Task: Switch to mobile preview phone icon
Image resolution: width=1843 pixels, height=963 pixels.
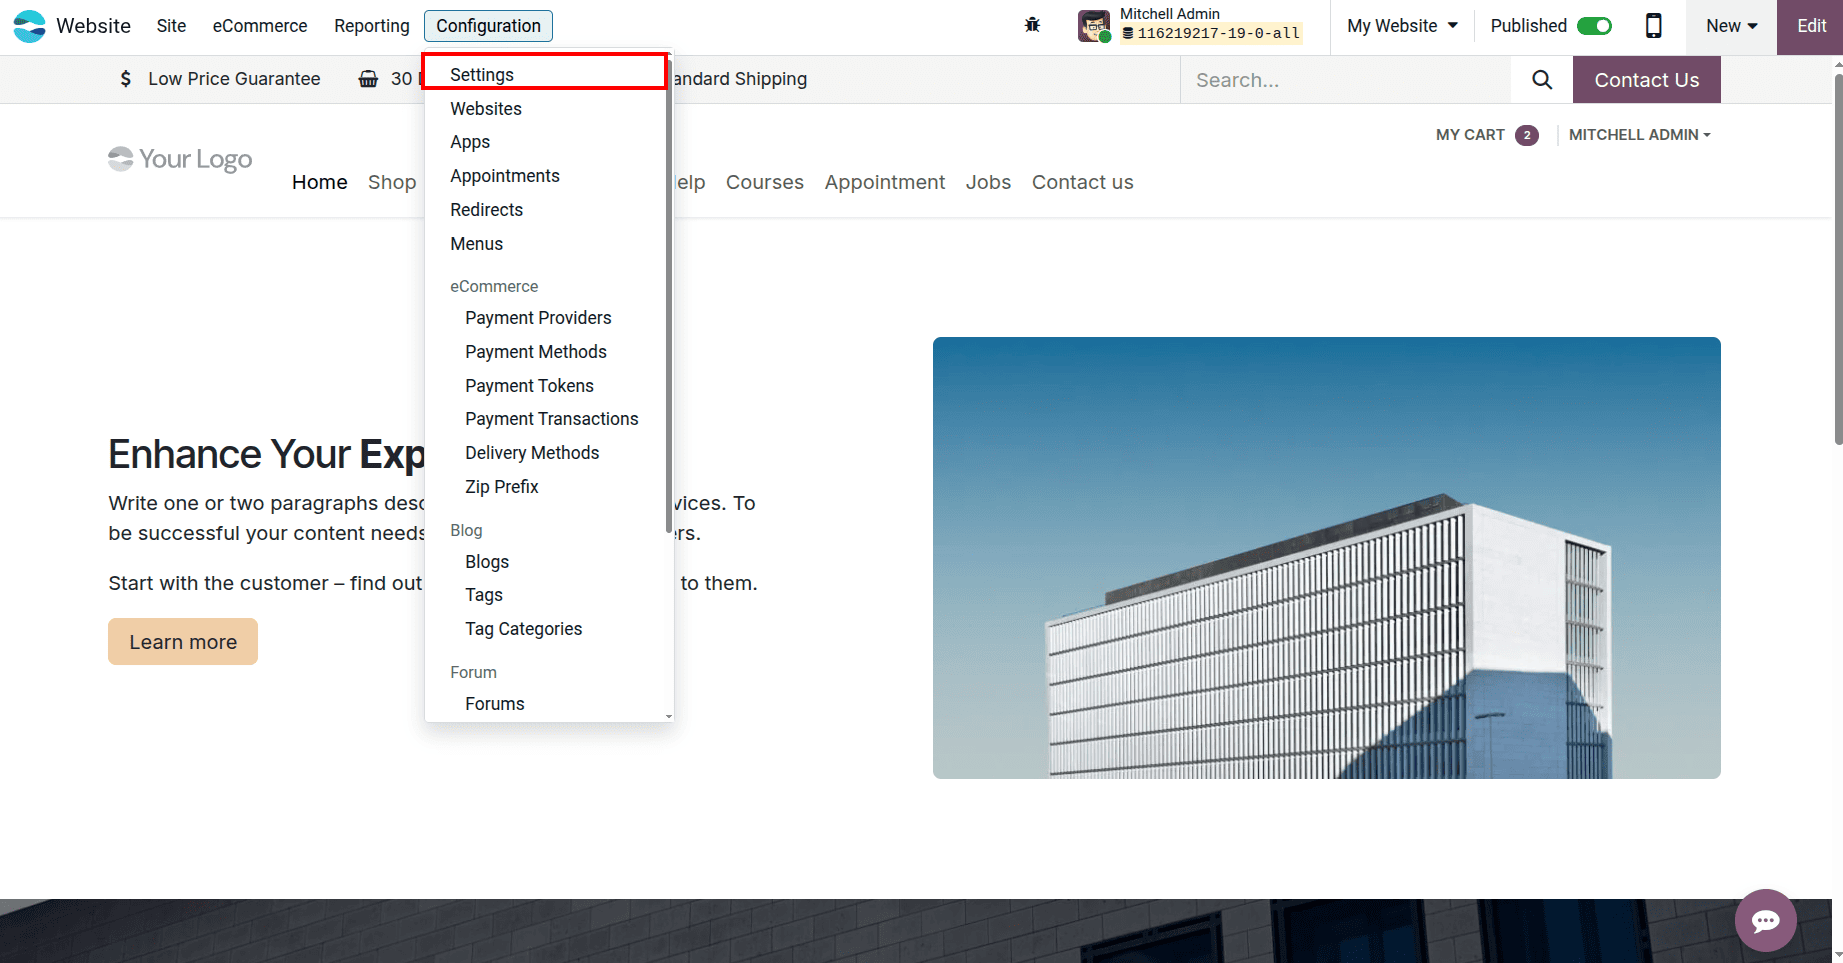Action: pyautogui.click(x=1654, y=26)
